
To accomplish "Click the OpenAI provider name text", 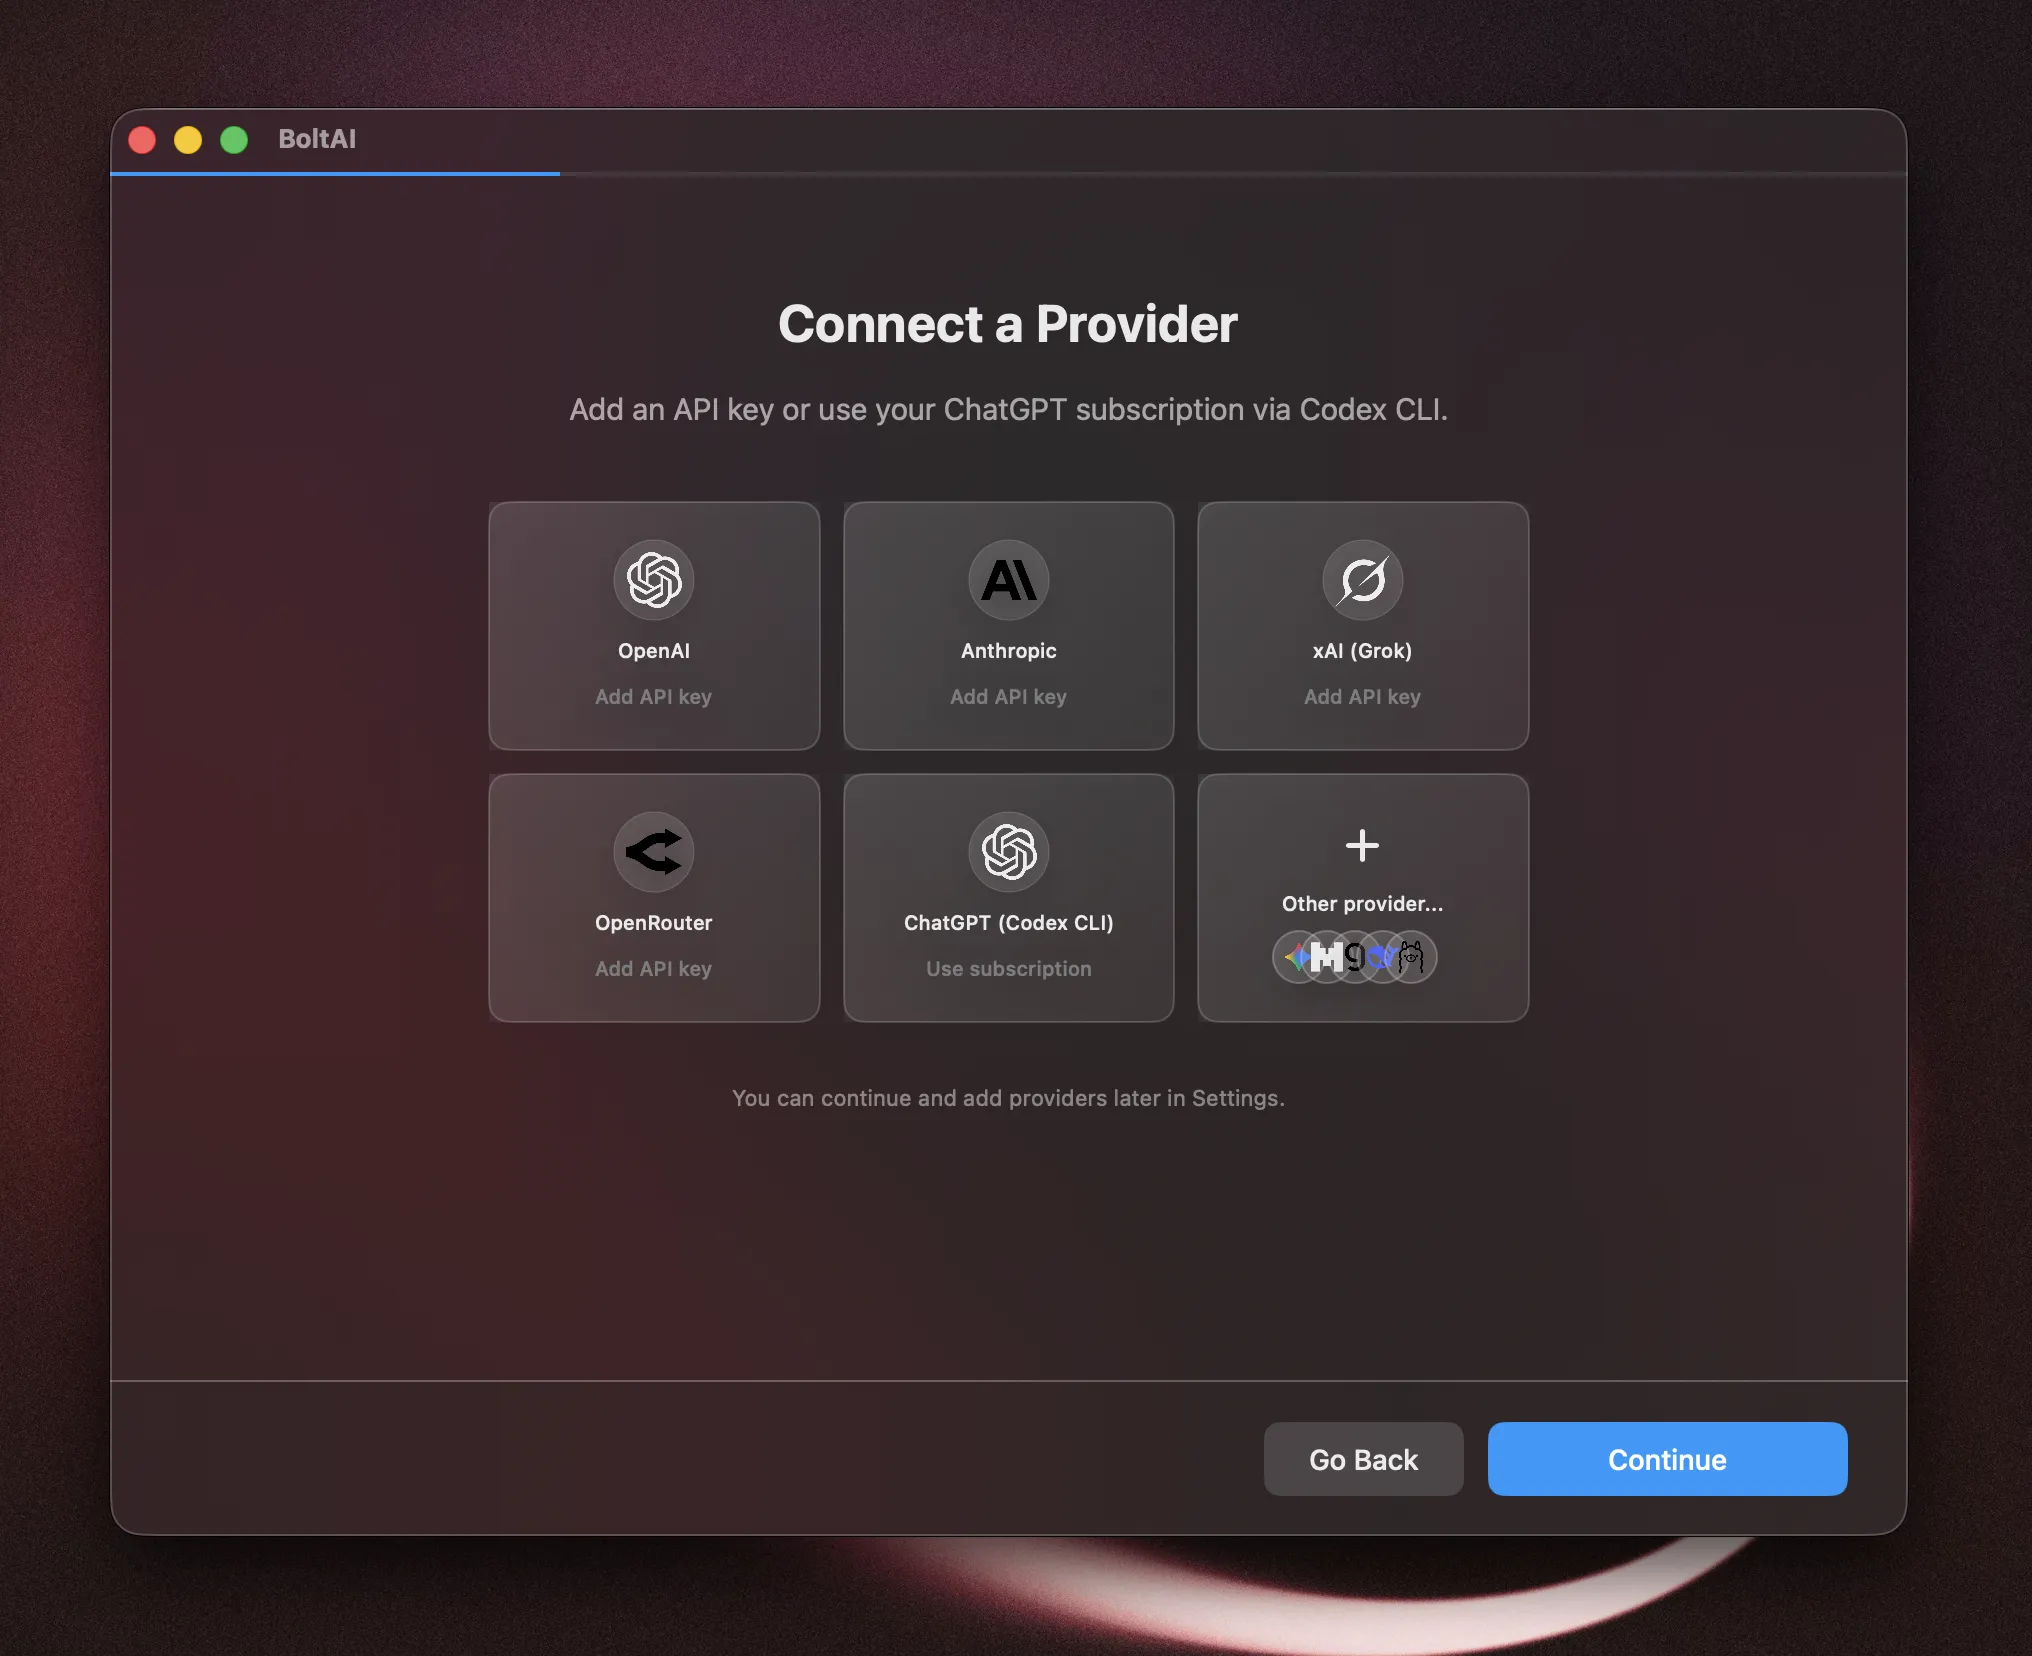I will coord(654,651).
